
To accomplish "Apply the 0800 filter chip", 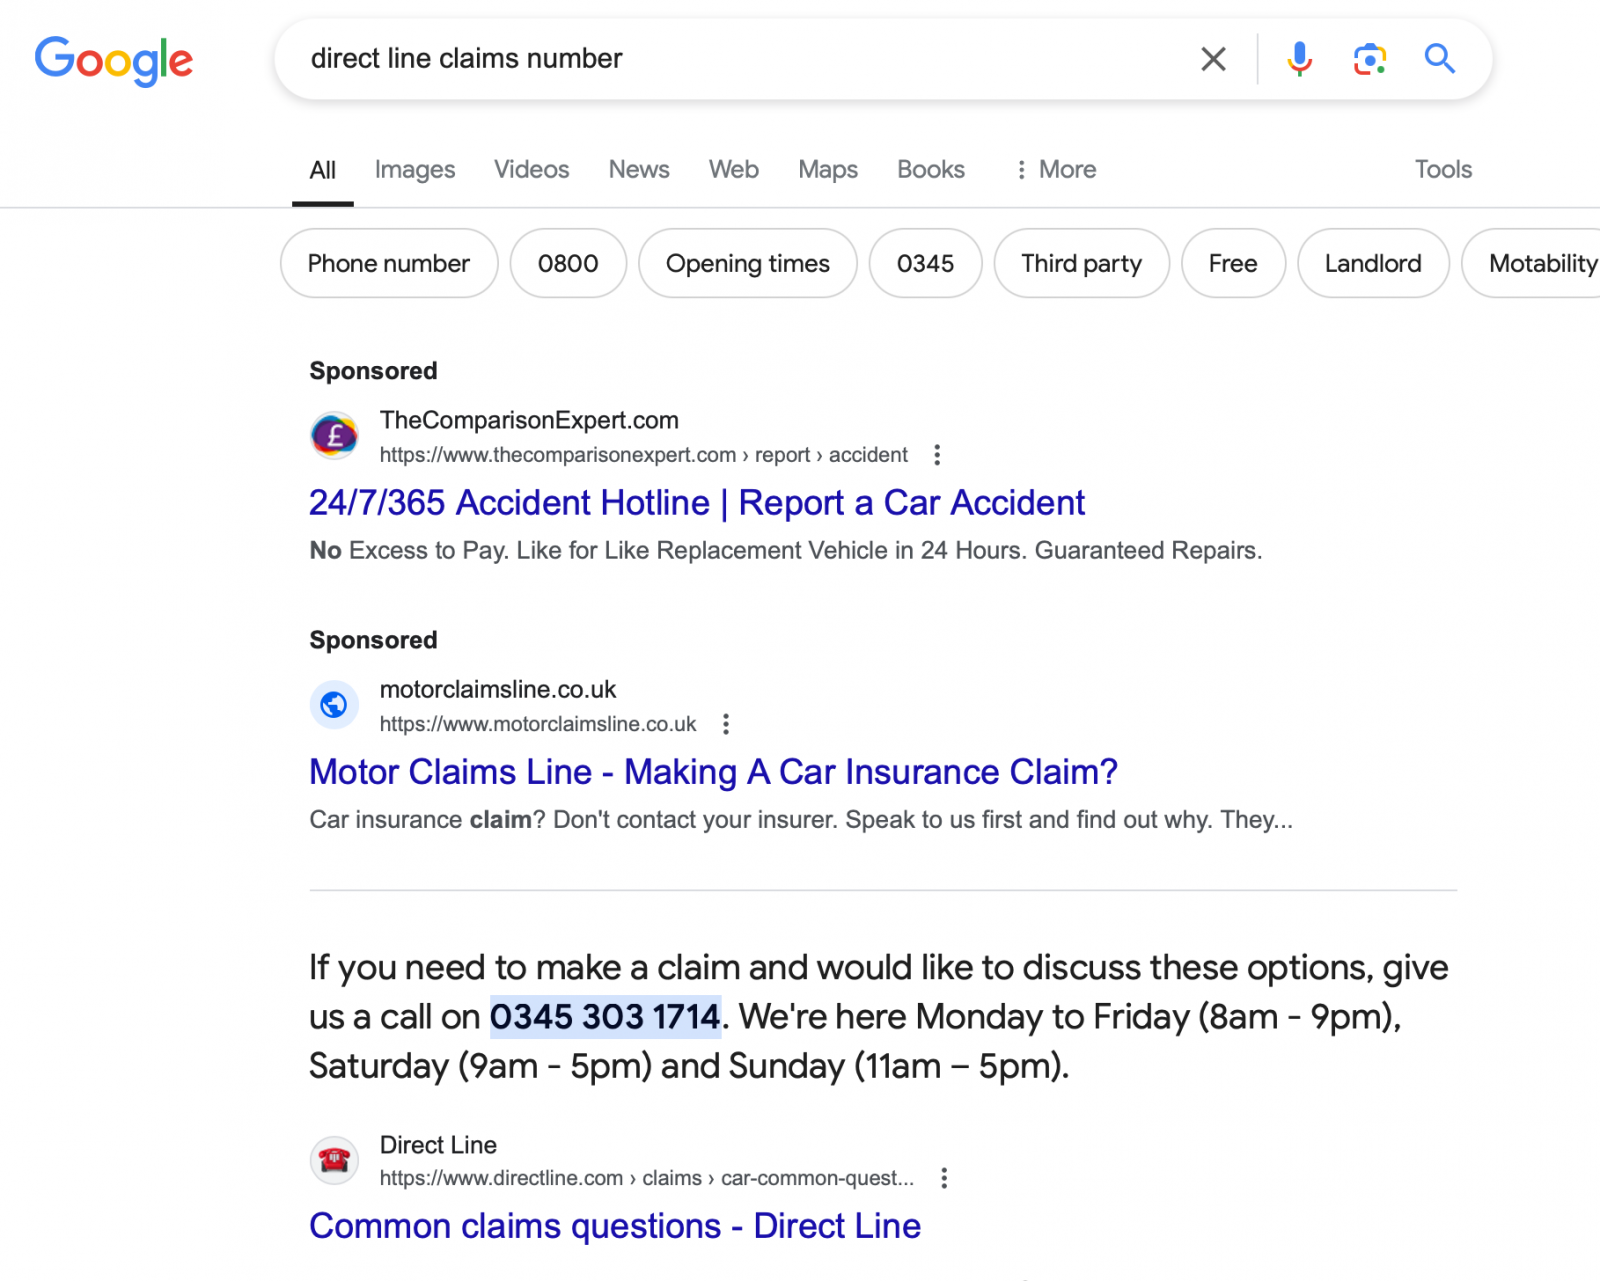I will pyautogui.click(x=568, y=263).
